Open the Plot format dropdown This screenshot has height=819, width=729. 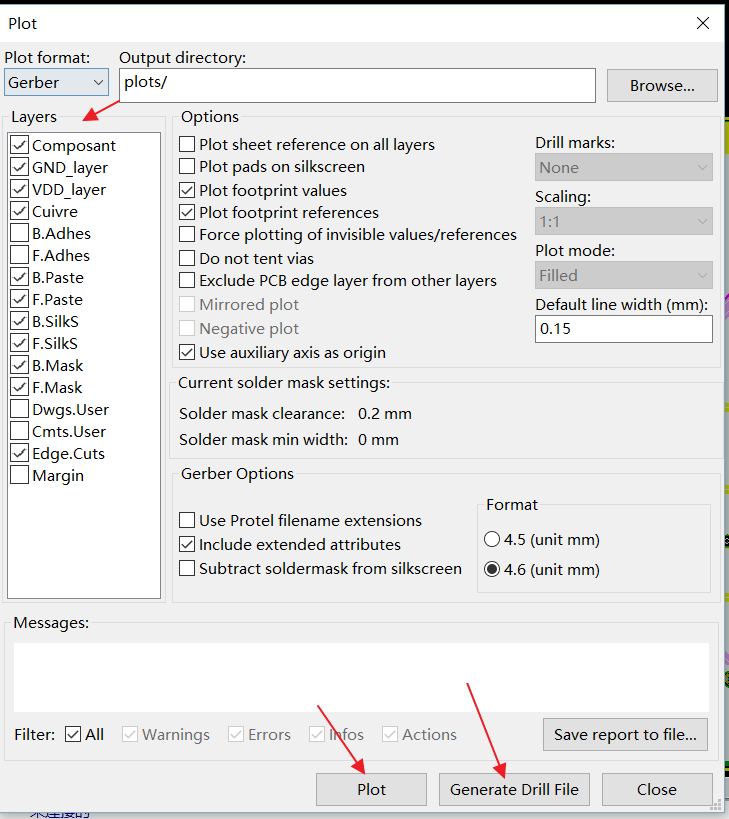coord(56,83)
